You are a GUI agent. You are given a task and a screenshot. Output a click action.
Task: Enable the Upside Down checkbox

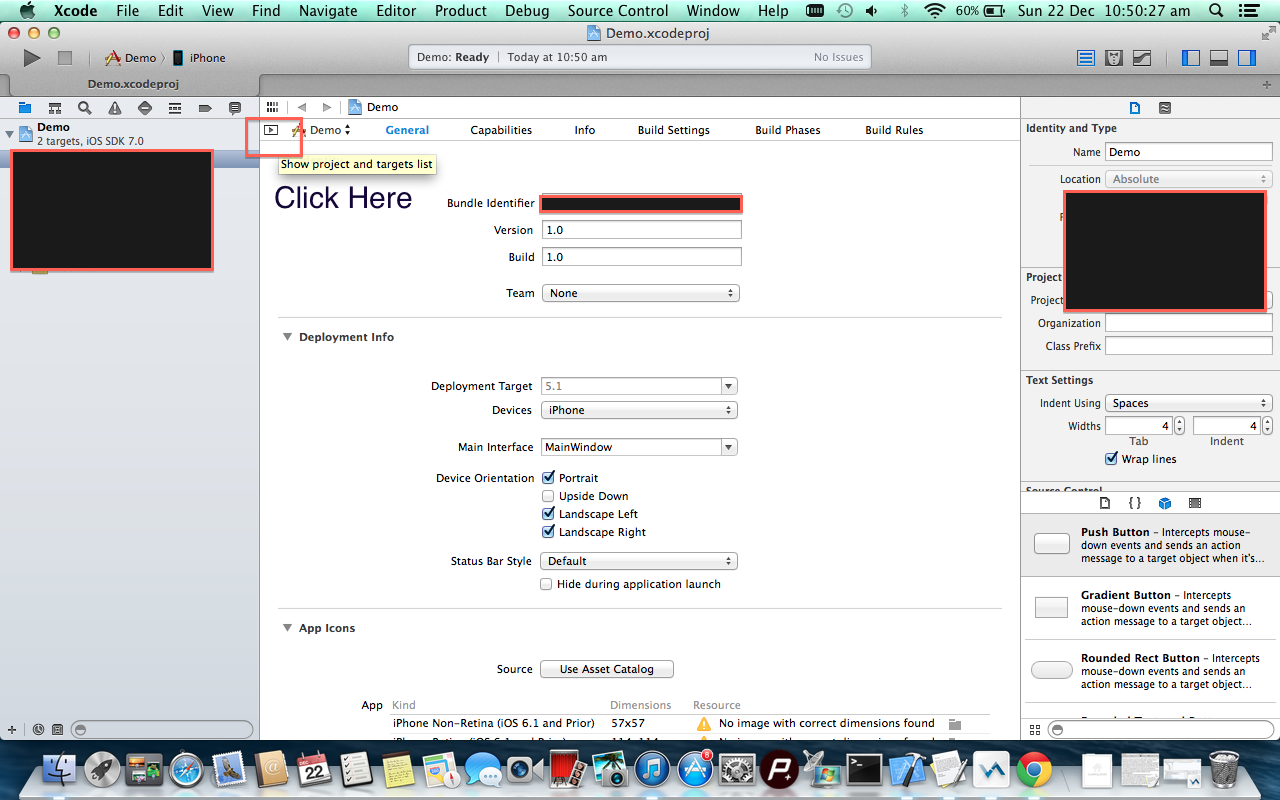548,496
